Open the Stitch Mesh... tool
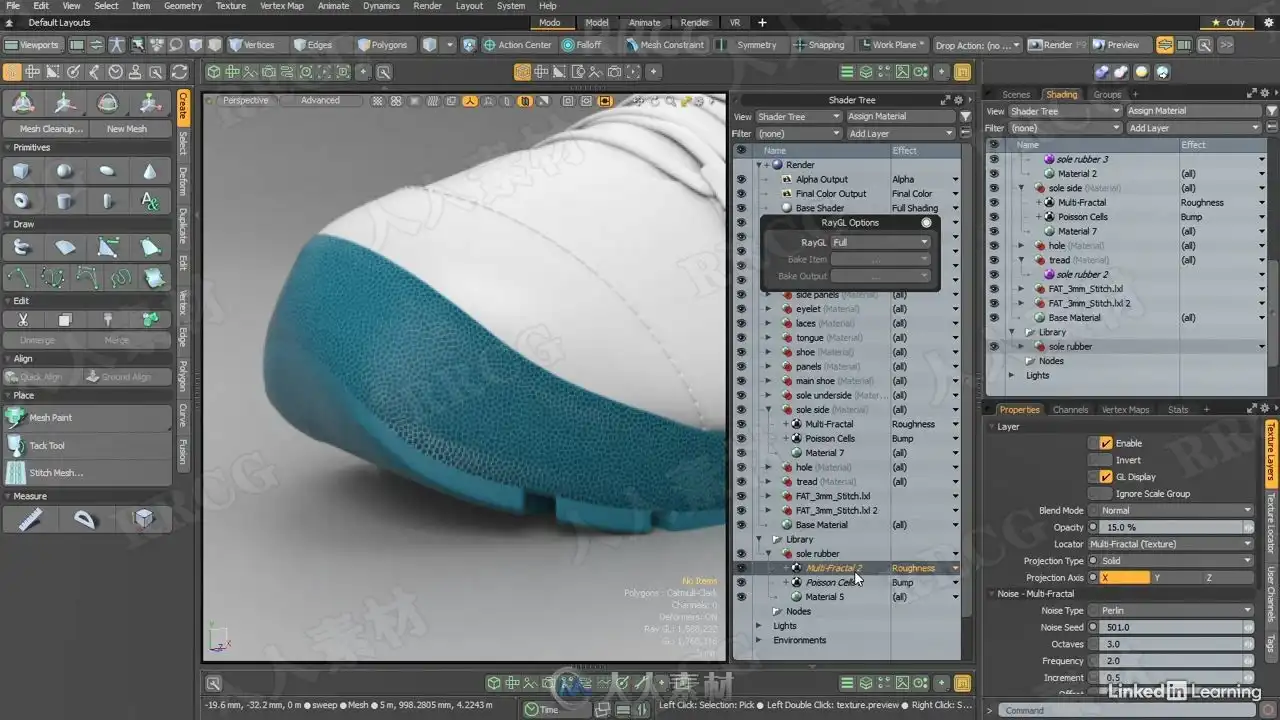Viewport: 1280px width, 720px height. coord(87,473)
